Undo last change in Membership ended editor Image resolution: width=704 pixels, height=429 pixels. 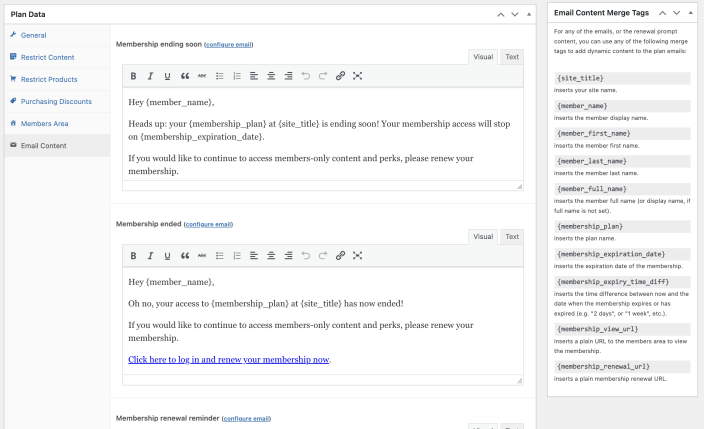pos(306,256)
